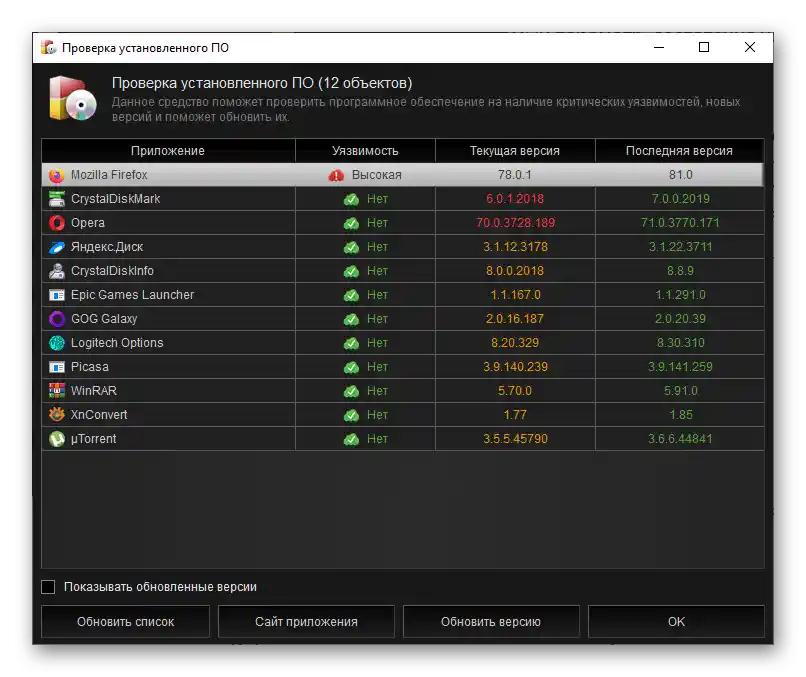Click current version '3.5.5.45790'

point(516,439)
